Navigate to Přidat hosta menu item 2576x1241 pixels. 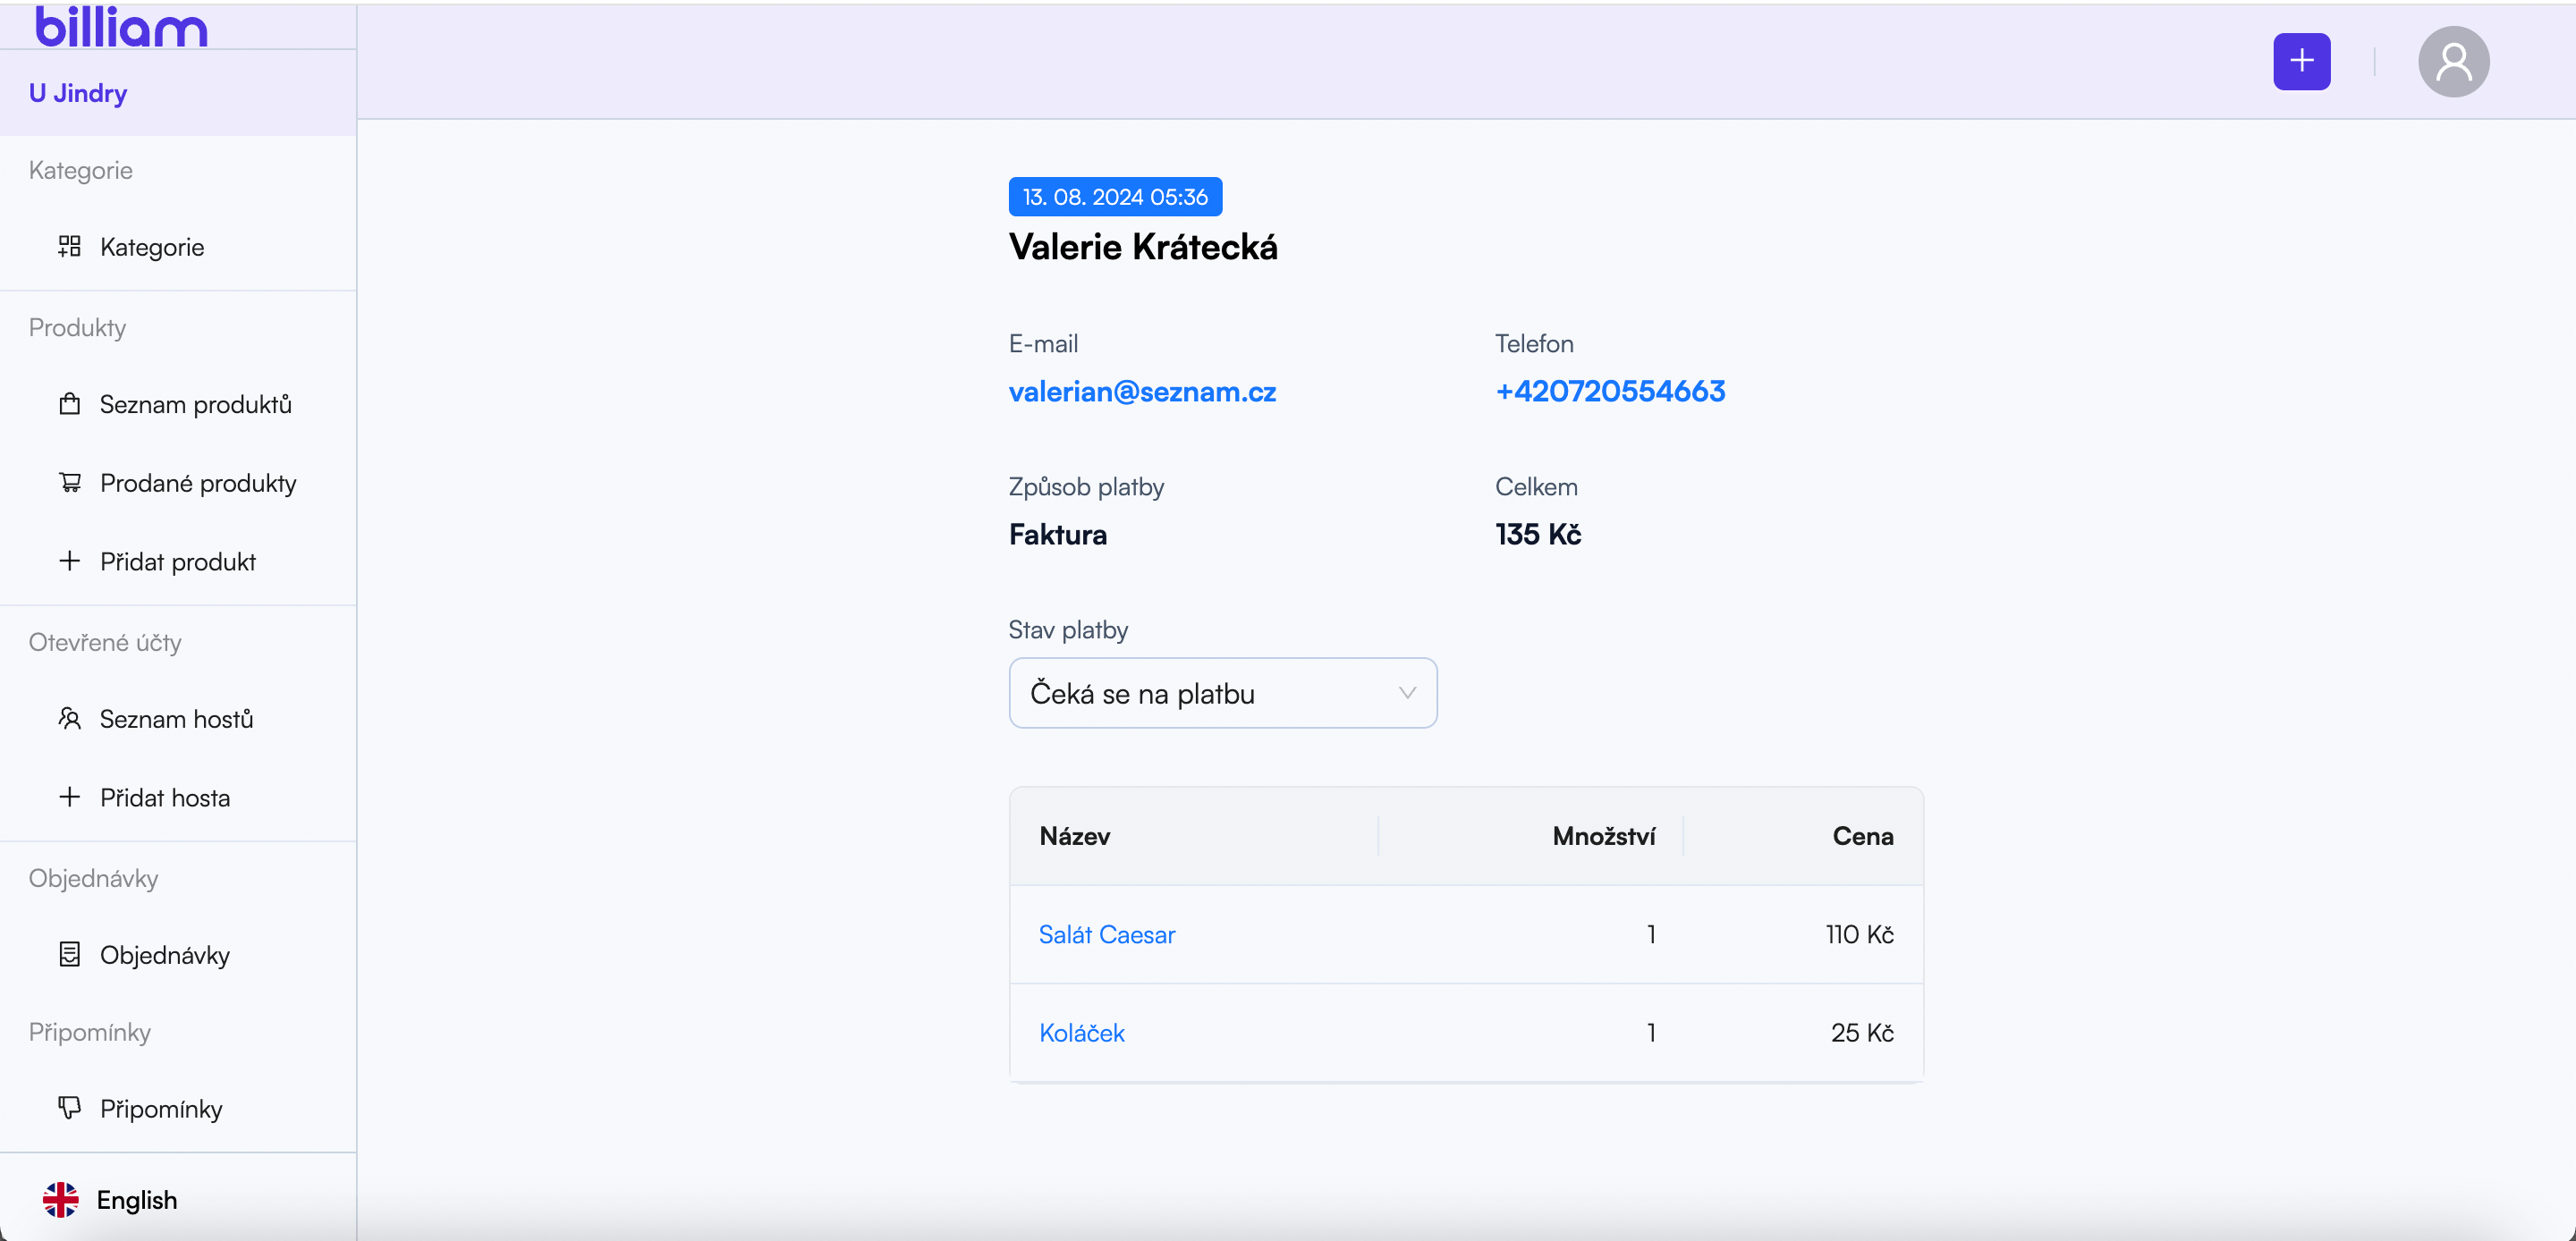click(x=165, y=798)
